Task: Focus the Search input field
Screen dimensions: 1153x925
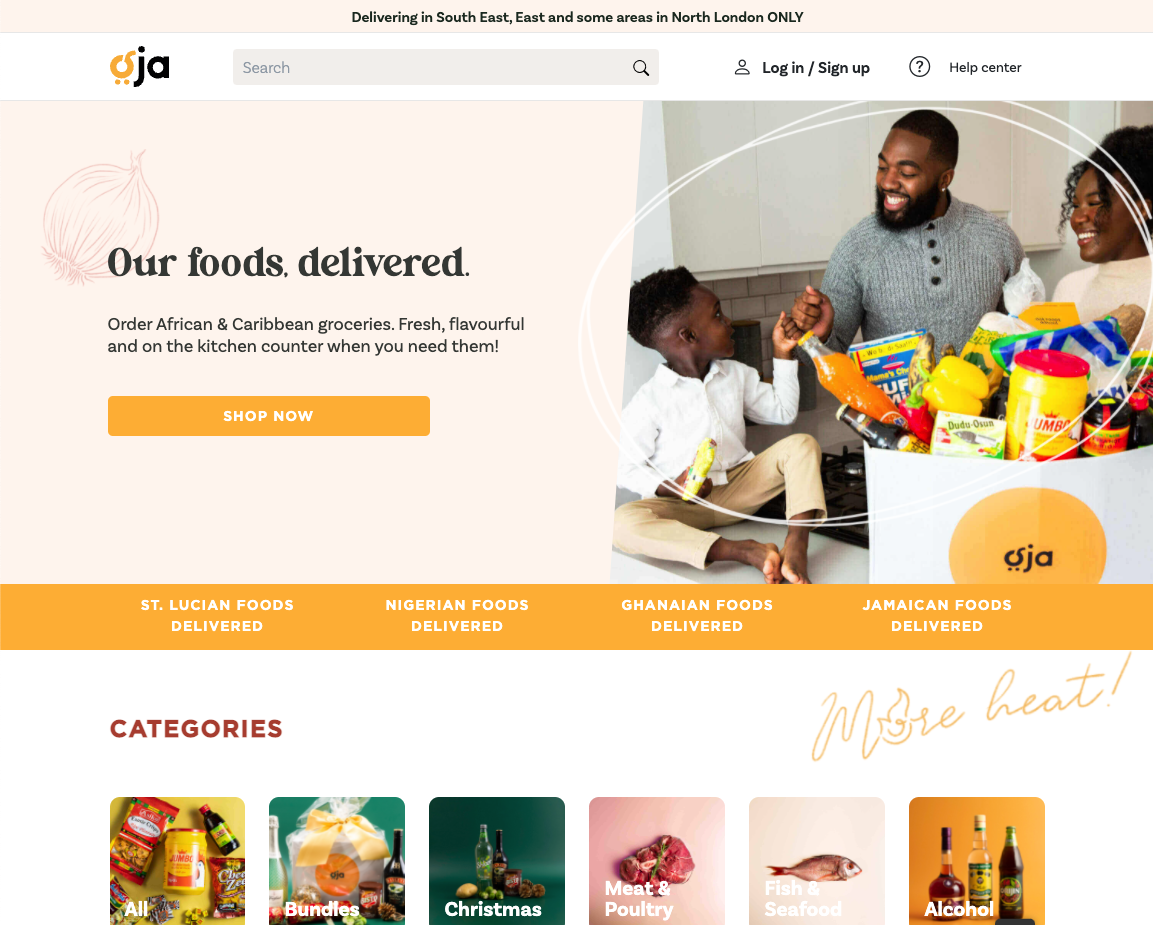Action: [446, 68]
